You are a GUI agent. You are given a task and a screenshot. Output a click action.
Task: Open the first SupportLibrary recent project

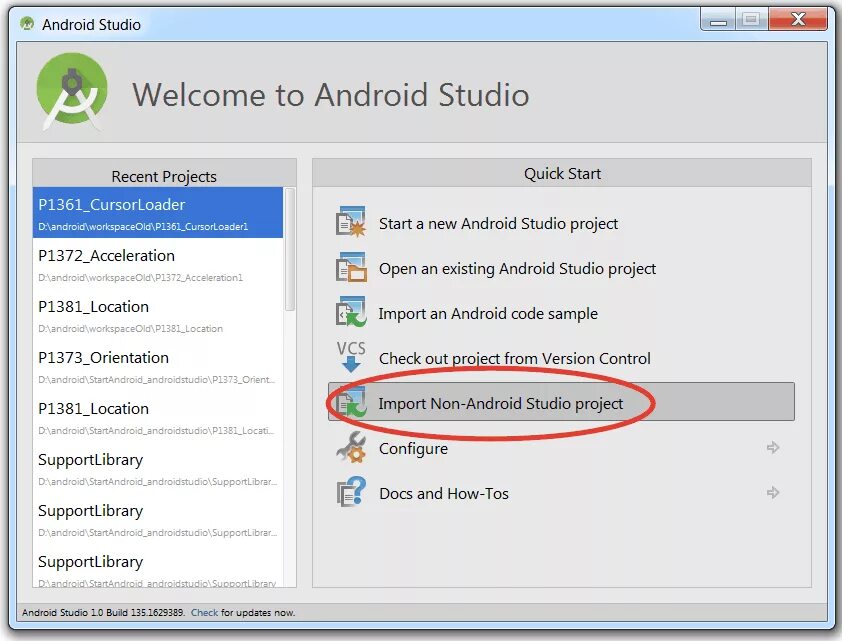(x=157, y=468)
